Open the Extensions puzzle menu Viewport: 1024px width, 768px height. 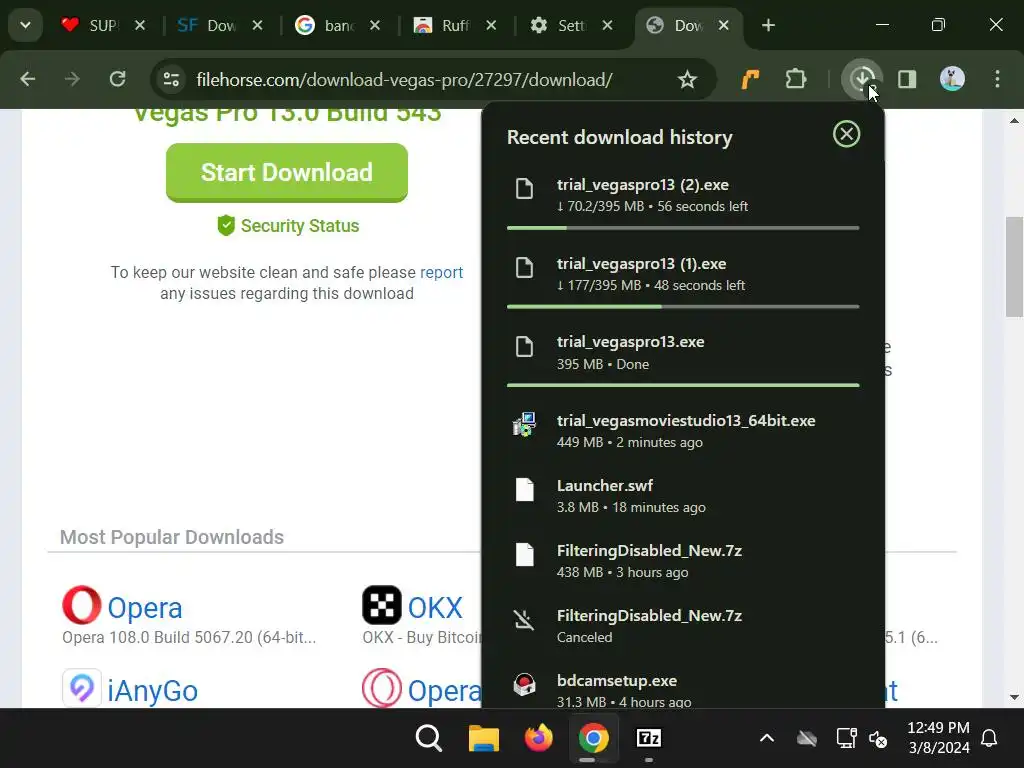click(x=795, y=80)
